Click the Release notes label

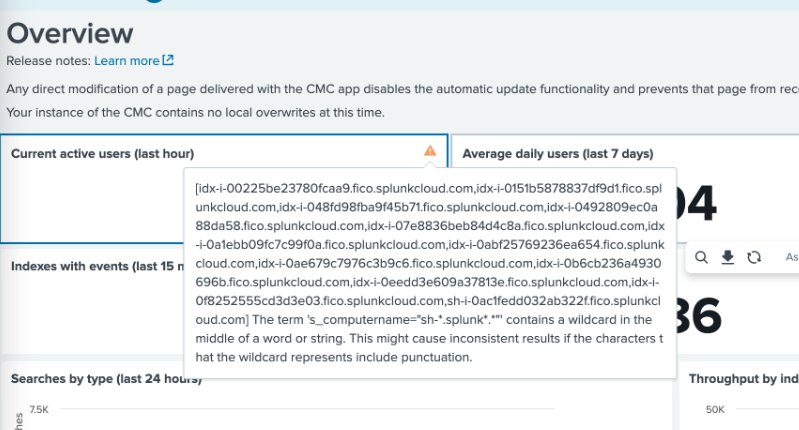[47, 61]
